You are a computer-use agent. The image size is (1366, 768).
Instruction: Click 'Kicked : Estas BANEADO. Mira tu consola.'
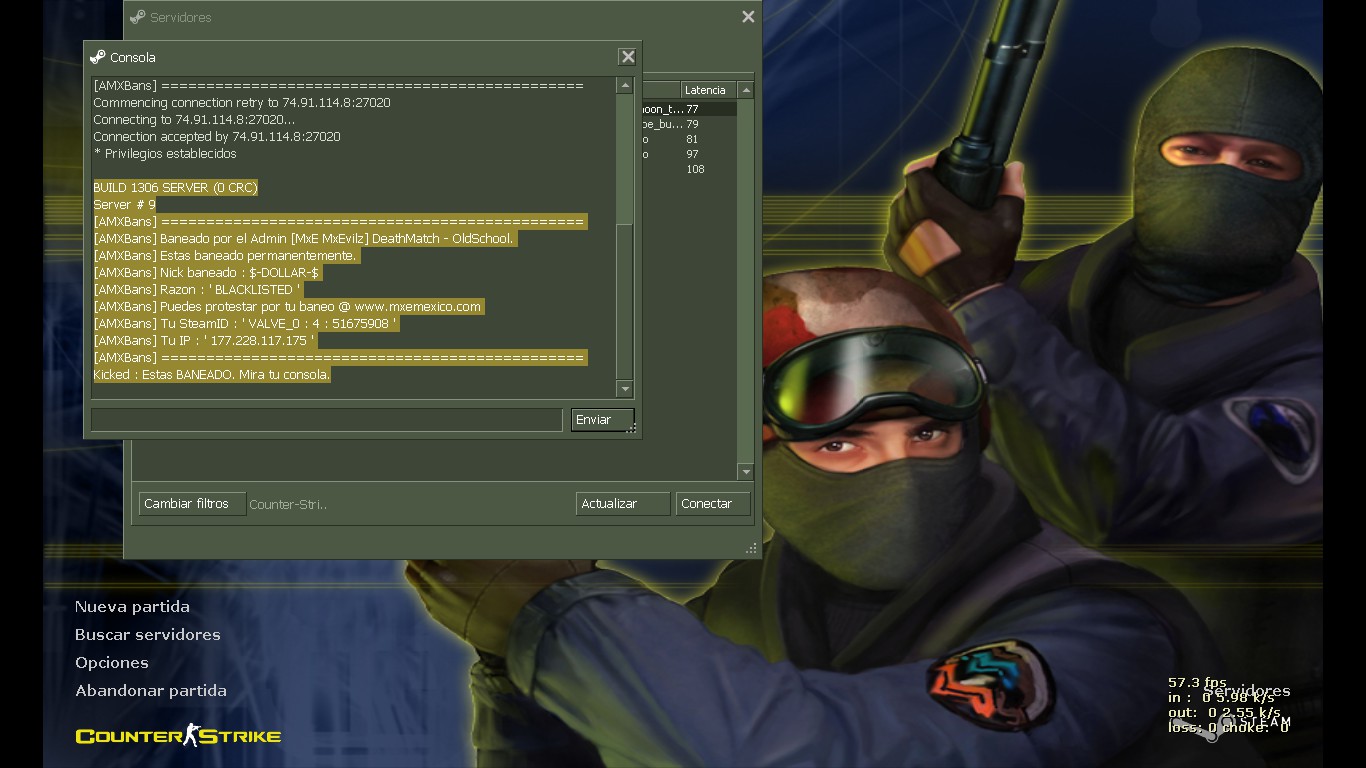pyautogui.click(x=212, y=375)
